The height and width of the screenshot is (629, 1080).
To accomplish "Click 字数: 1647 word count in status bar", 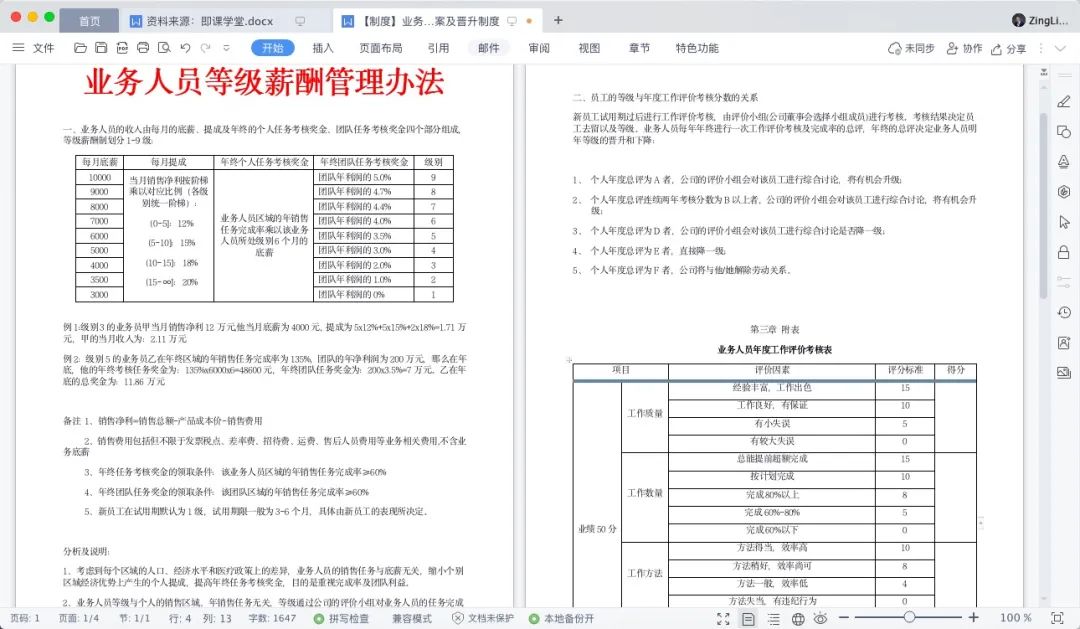I will pos(272,618).
